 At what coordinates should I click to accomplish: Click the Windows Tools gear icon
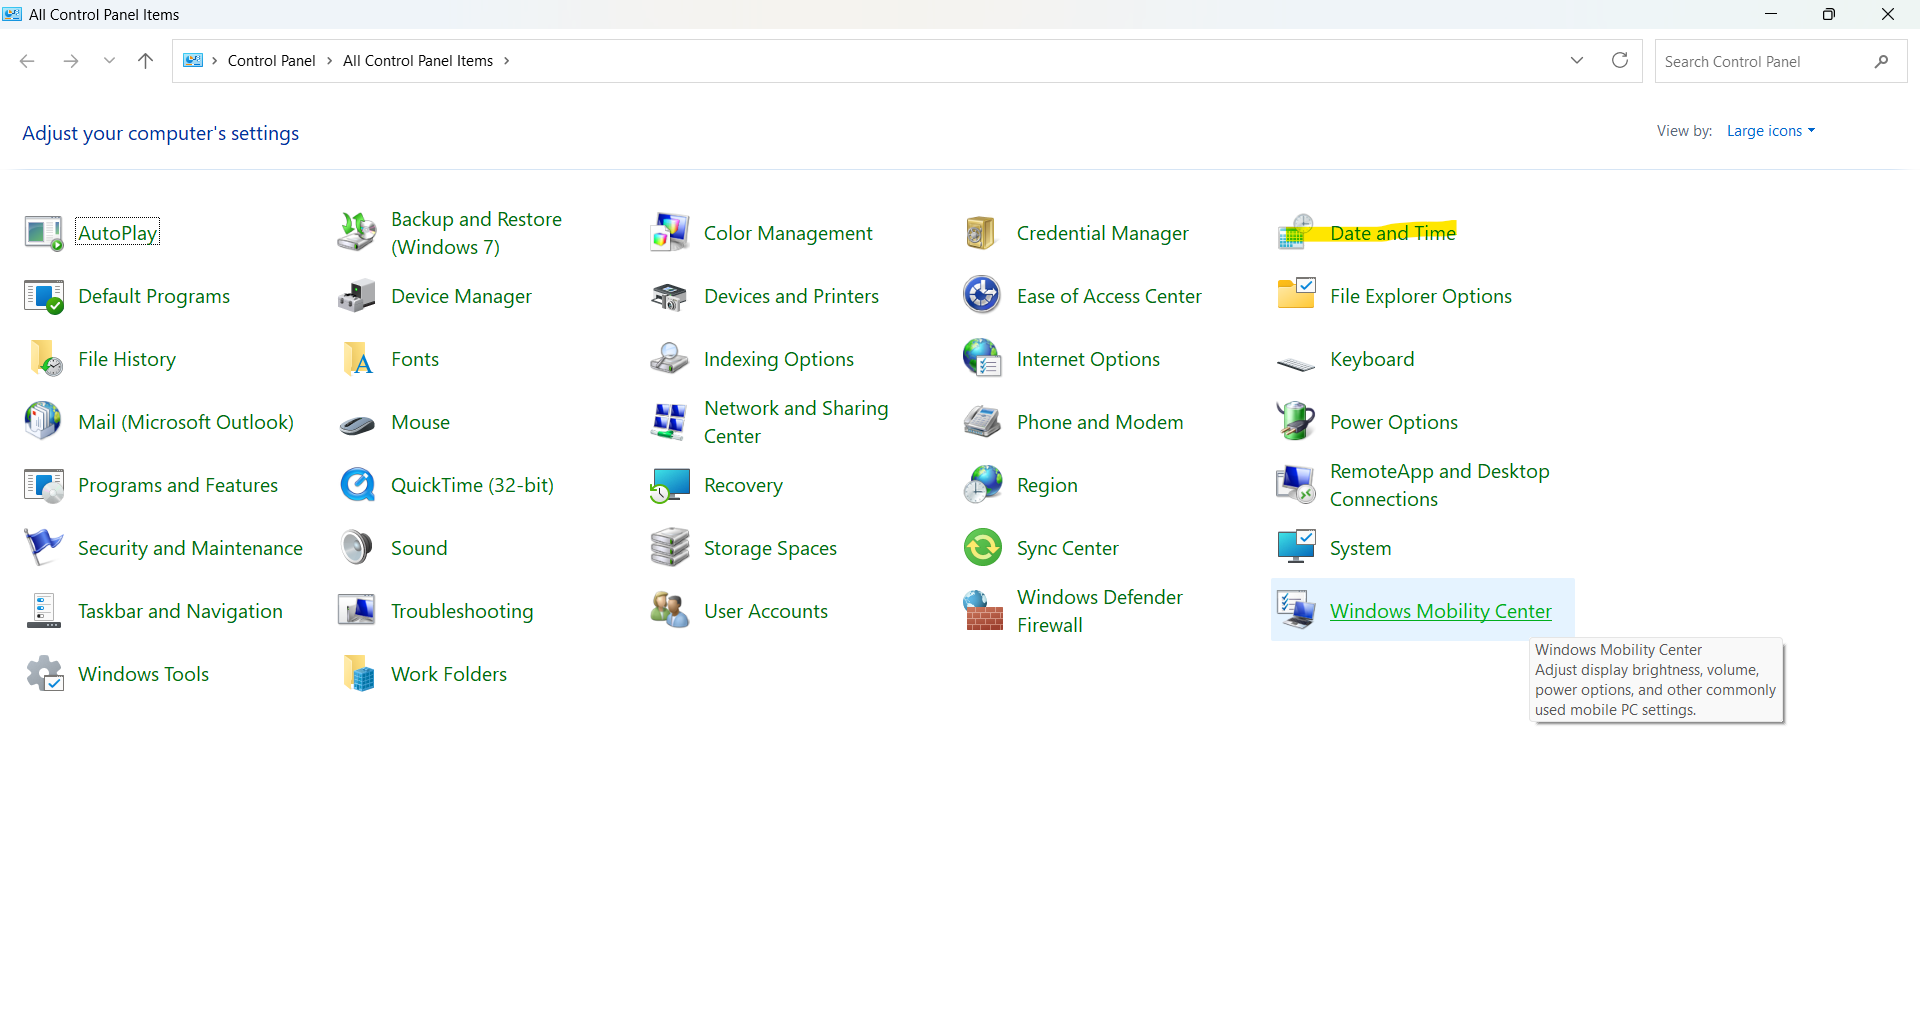pos(43,674)
